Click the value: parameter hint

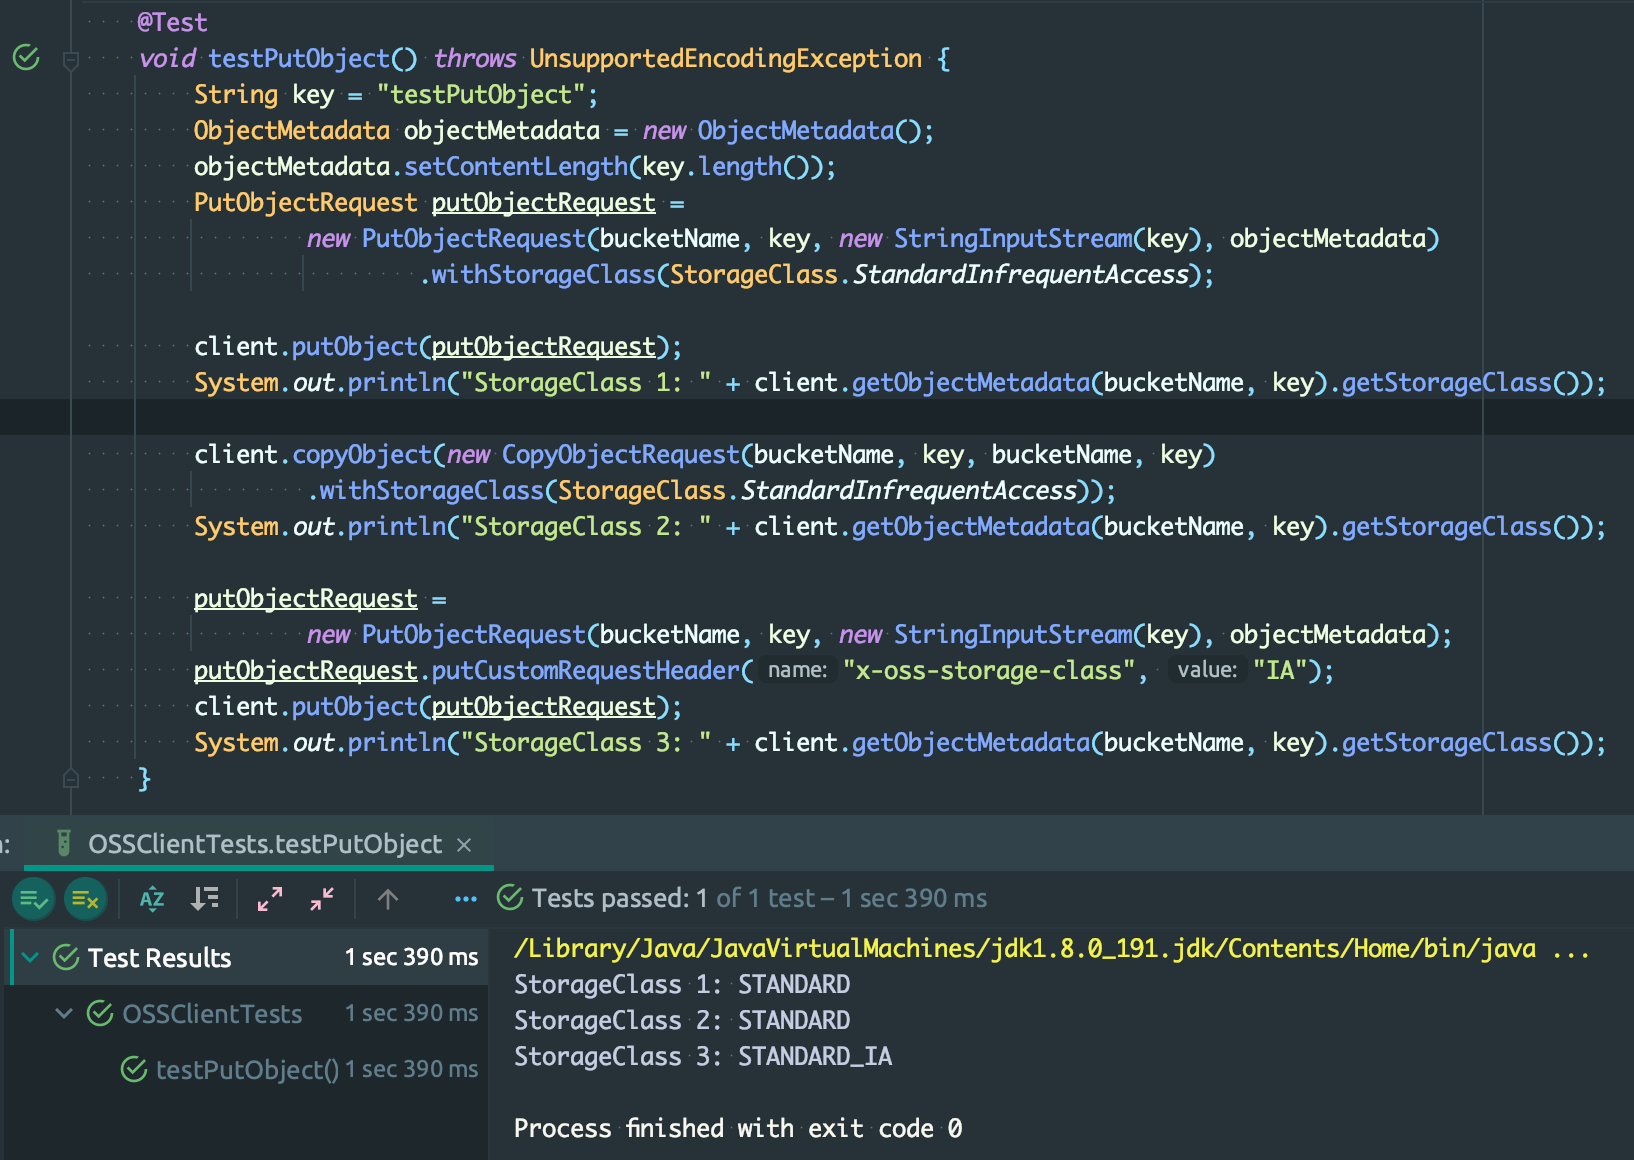(x=1207, y=670)
